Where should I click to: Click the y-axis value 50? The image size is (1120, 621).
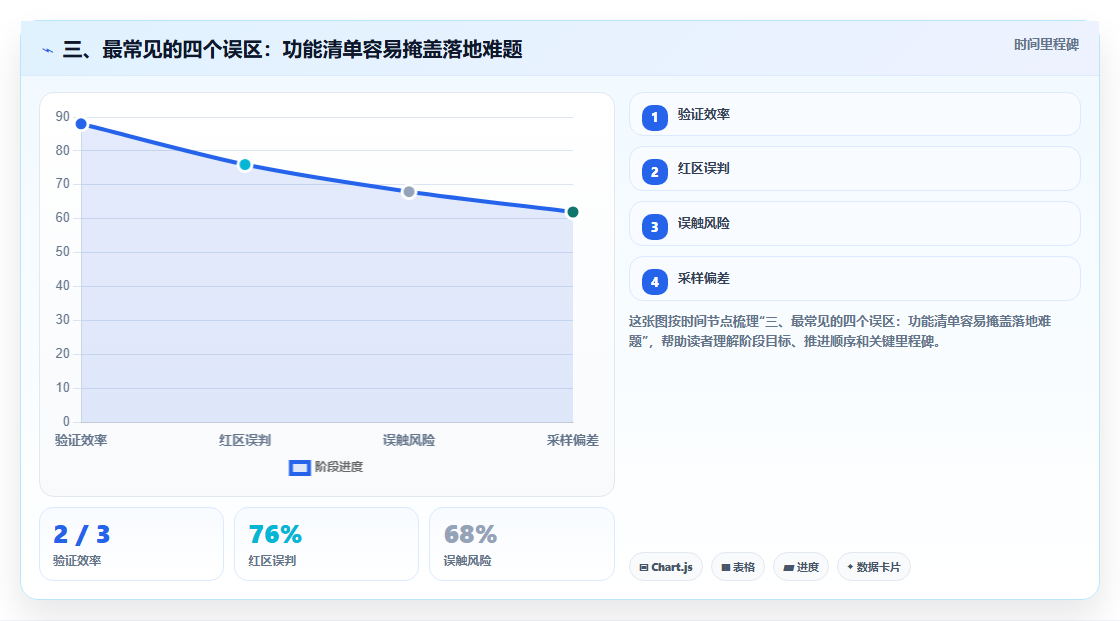[63, 252]
